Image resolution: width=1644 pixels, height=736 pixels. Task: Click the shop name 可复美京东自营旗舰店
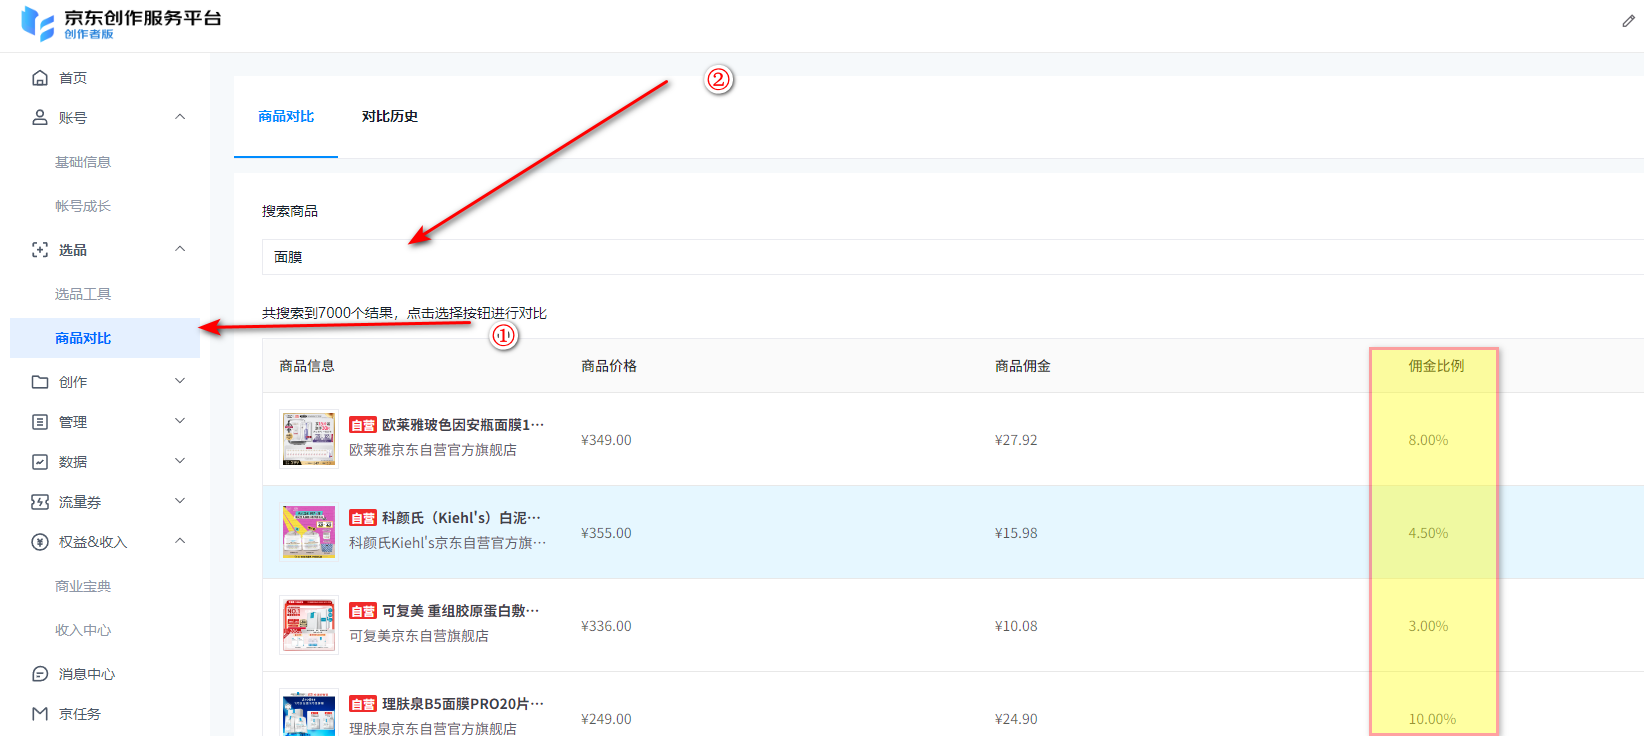(x=419, y=636)
